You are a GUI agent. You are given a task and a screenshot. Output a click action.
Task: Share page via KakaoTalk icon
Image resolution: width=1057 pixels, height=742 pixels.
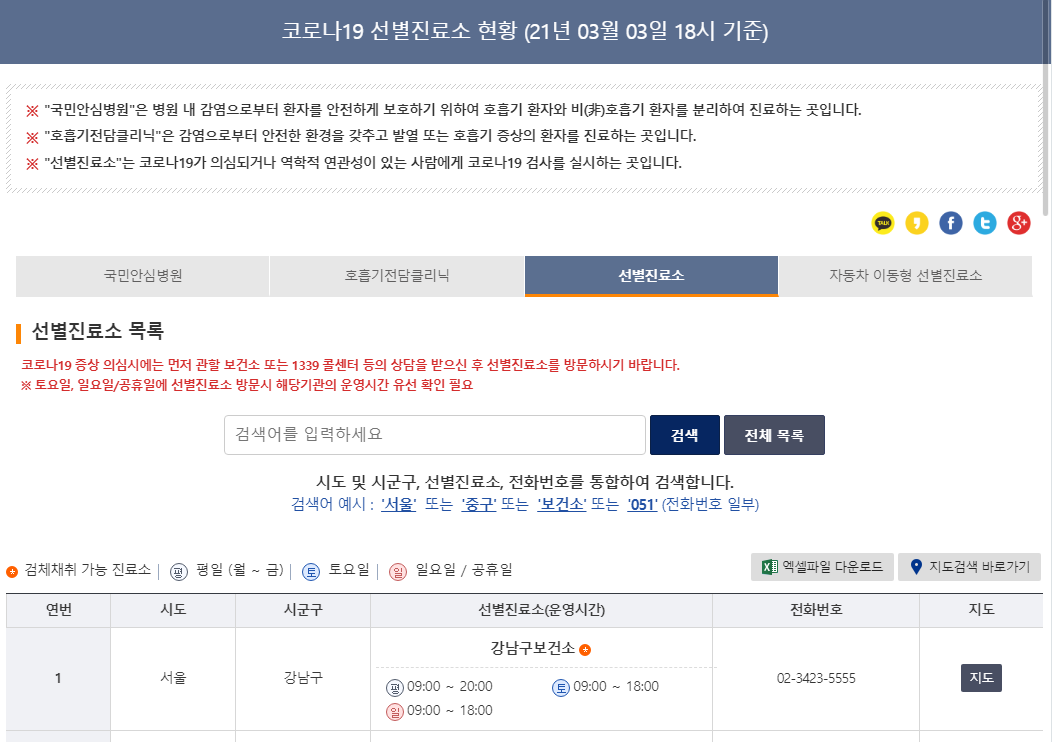(882, 223)
